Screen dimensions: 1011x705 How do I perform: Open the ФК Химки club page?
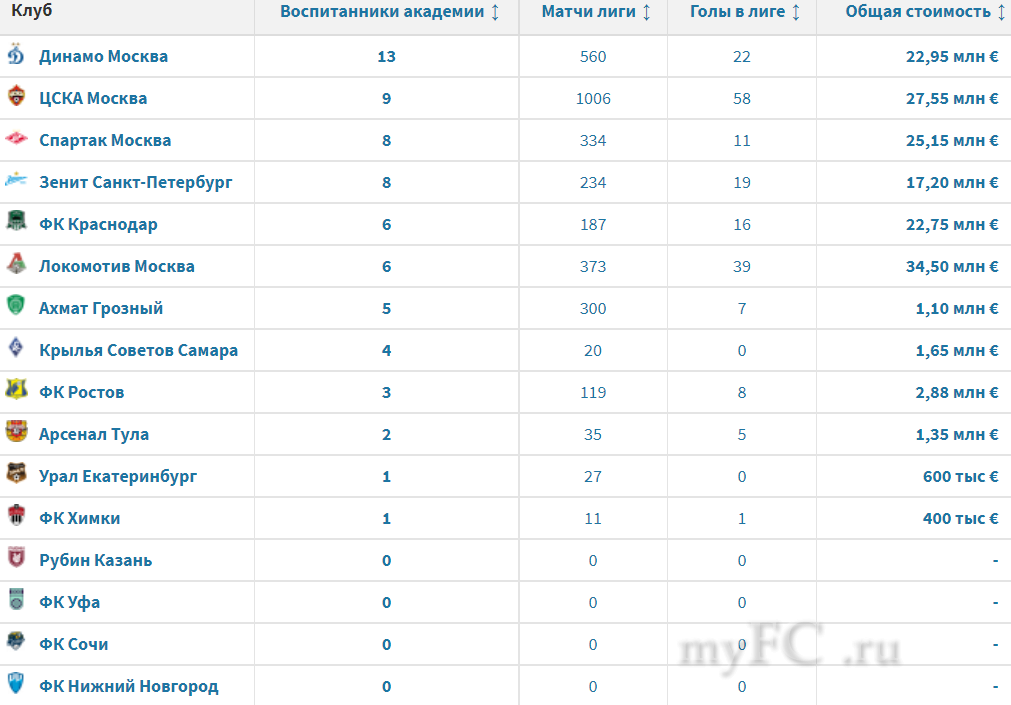[79, 518]
